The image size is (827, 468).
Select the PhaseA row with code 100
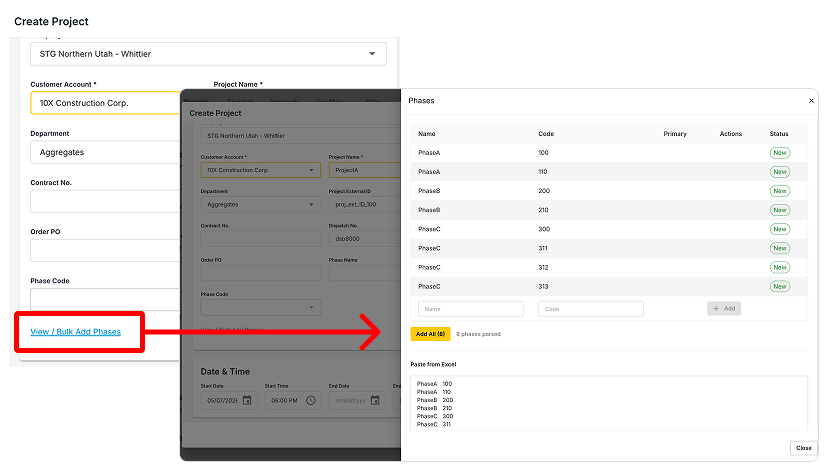tap(609, 153)
